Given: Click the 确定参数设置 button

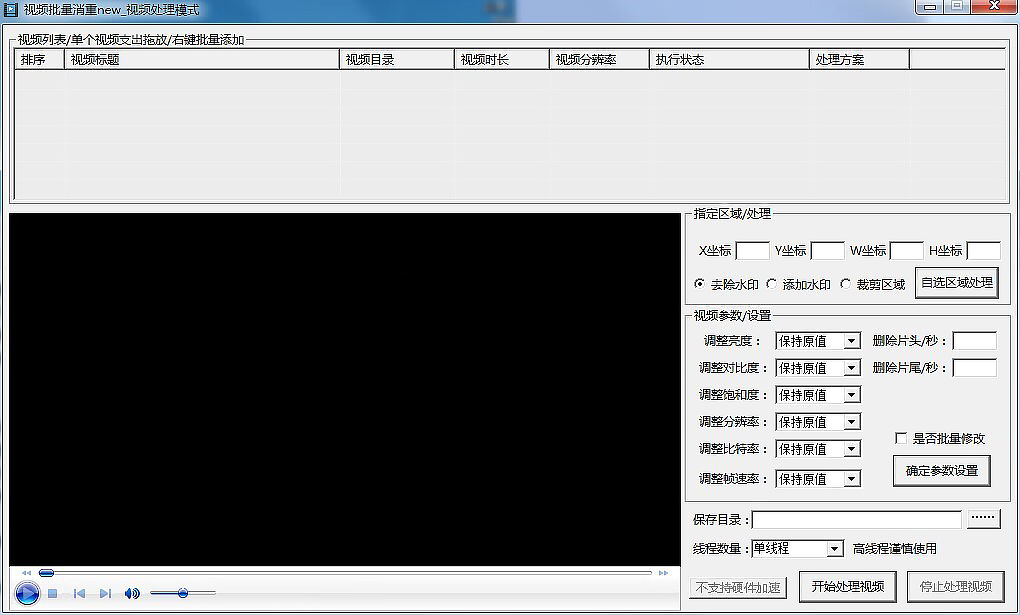Looking at the screenshot, I should (942, 471).
